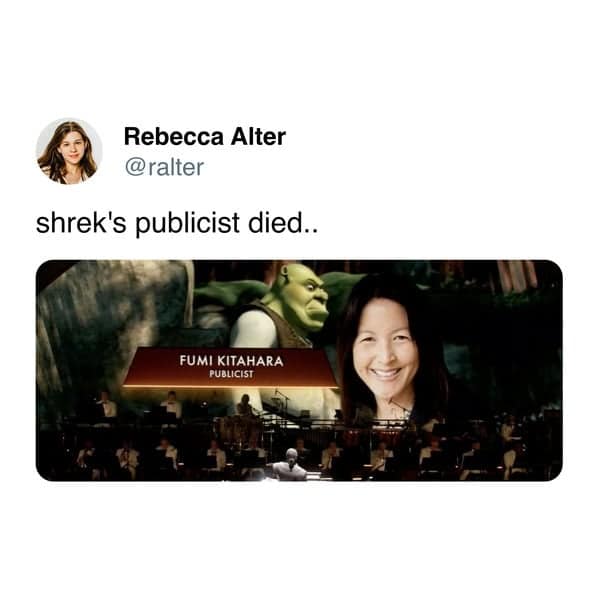Click the smiling woman's portrait photo
This screenshot has width=599, height=599.
pos(386,349)
